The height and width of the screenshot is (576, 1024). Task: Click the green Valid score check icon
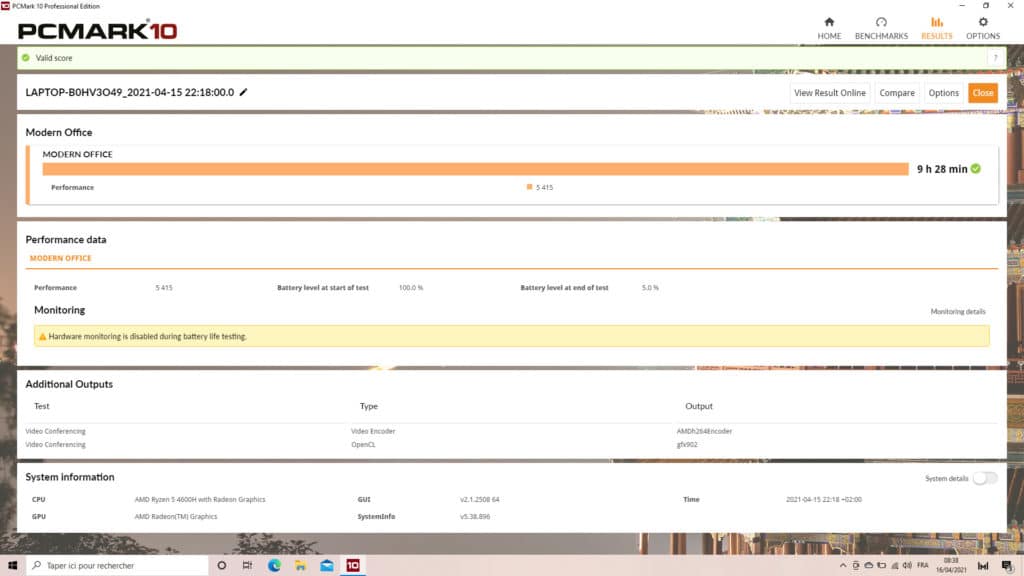[x=25, y=58]
